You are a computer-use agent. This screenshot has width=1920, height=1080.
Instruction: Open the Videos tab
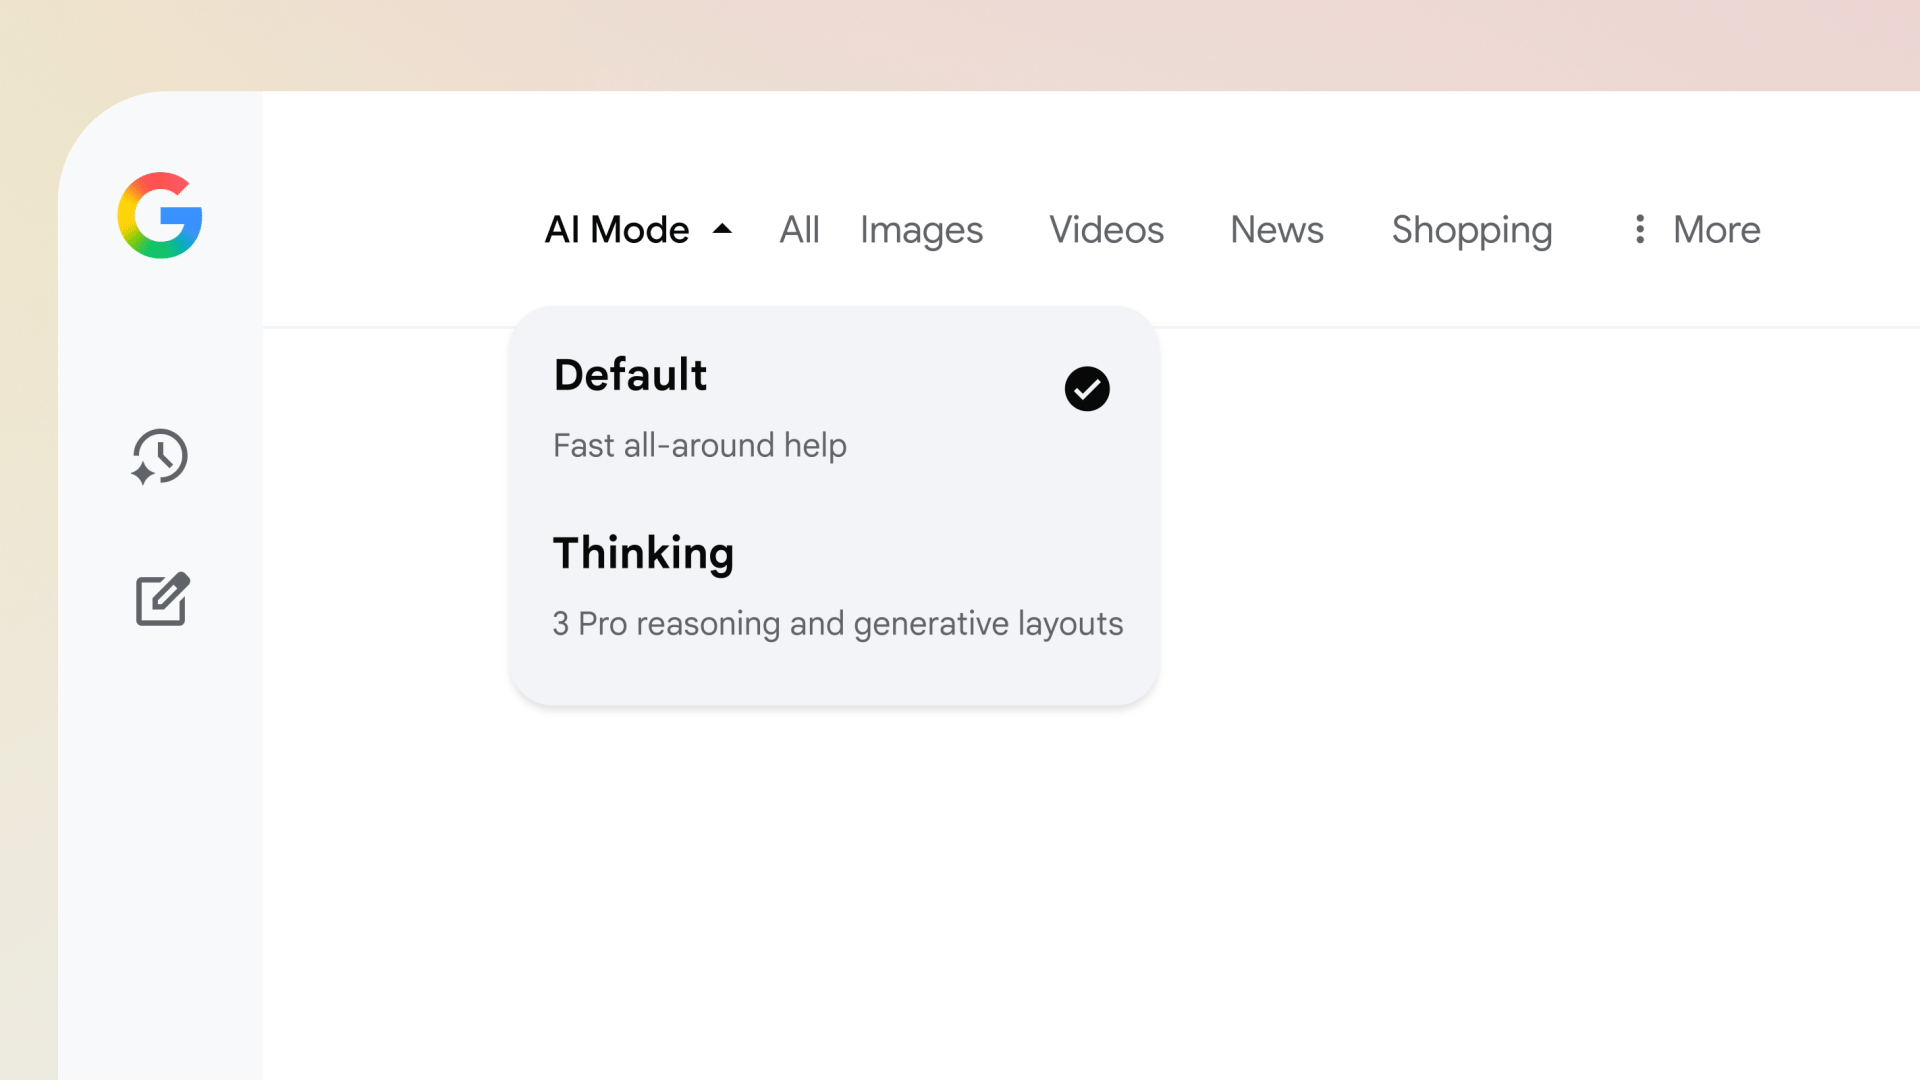(x=1106, y=229)
